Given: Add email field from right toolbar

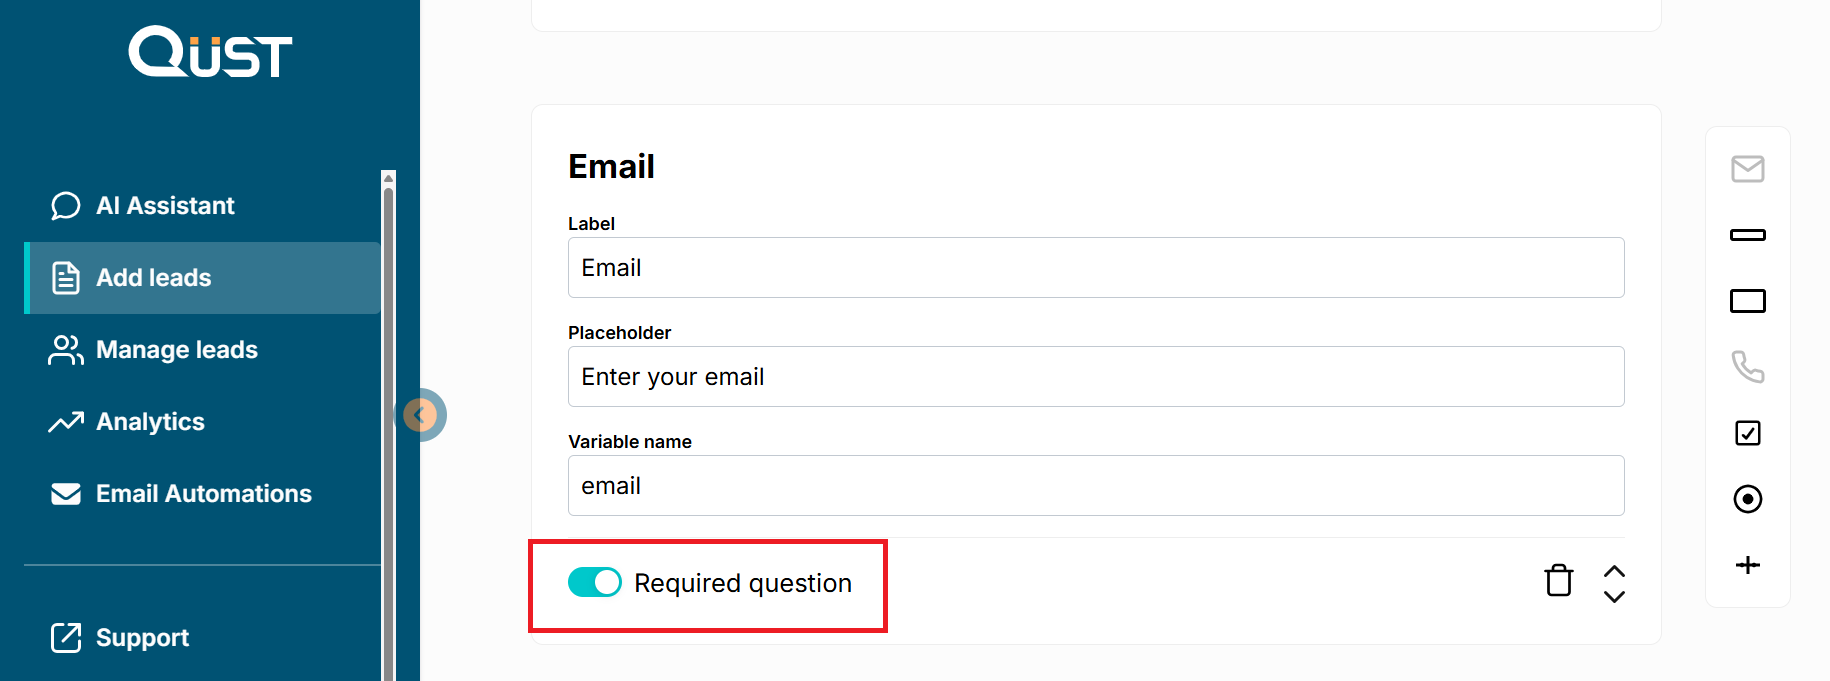Looking at the screenshot, I should 1747,169.
